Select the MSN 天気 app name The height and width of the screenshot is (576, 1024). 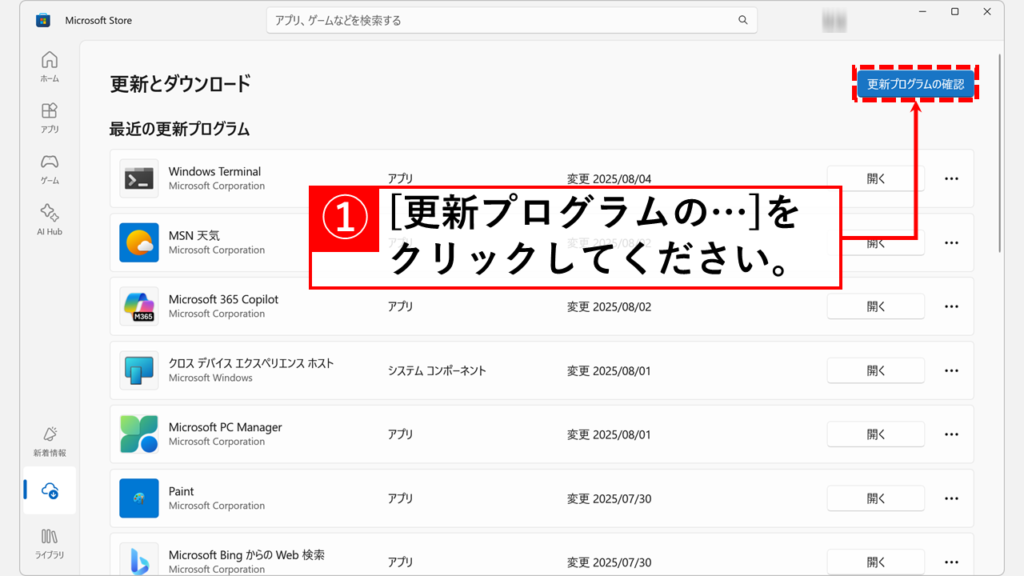[x=194, y=235]
